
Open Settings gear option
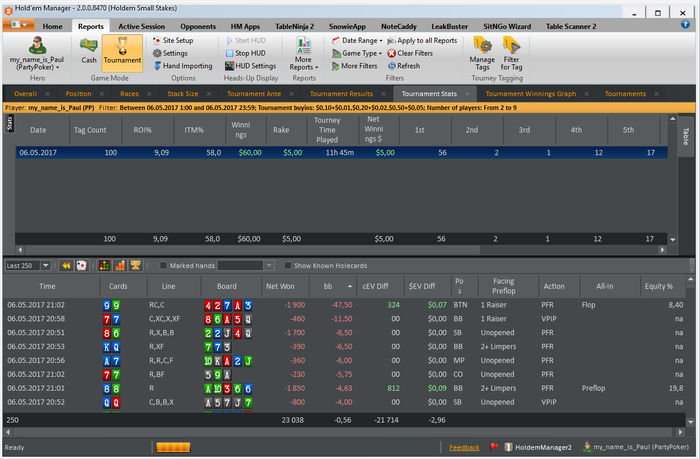170,53
